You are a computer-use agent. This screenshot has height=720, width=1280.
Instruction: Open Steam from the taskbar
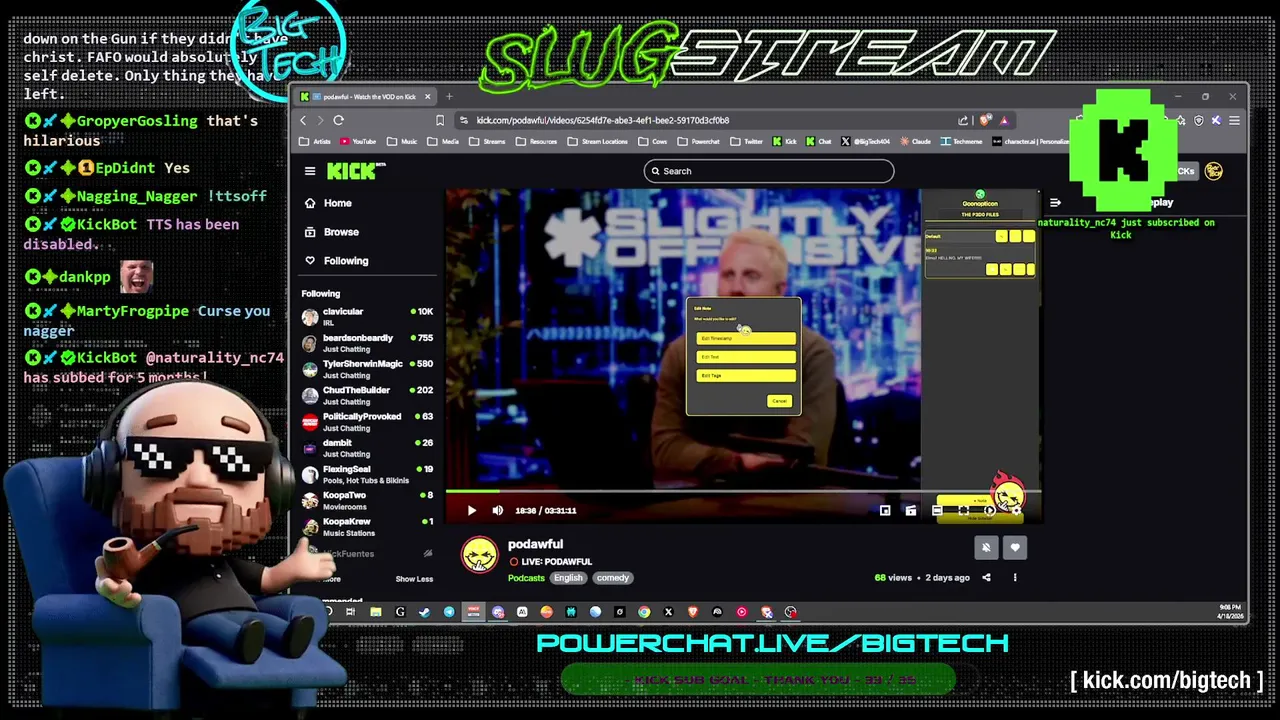pos(424,612)
